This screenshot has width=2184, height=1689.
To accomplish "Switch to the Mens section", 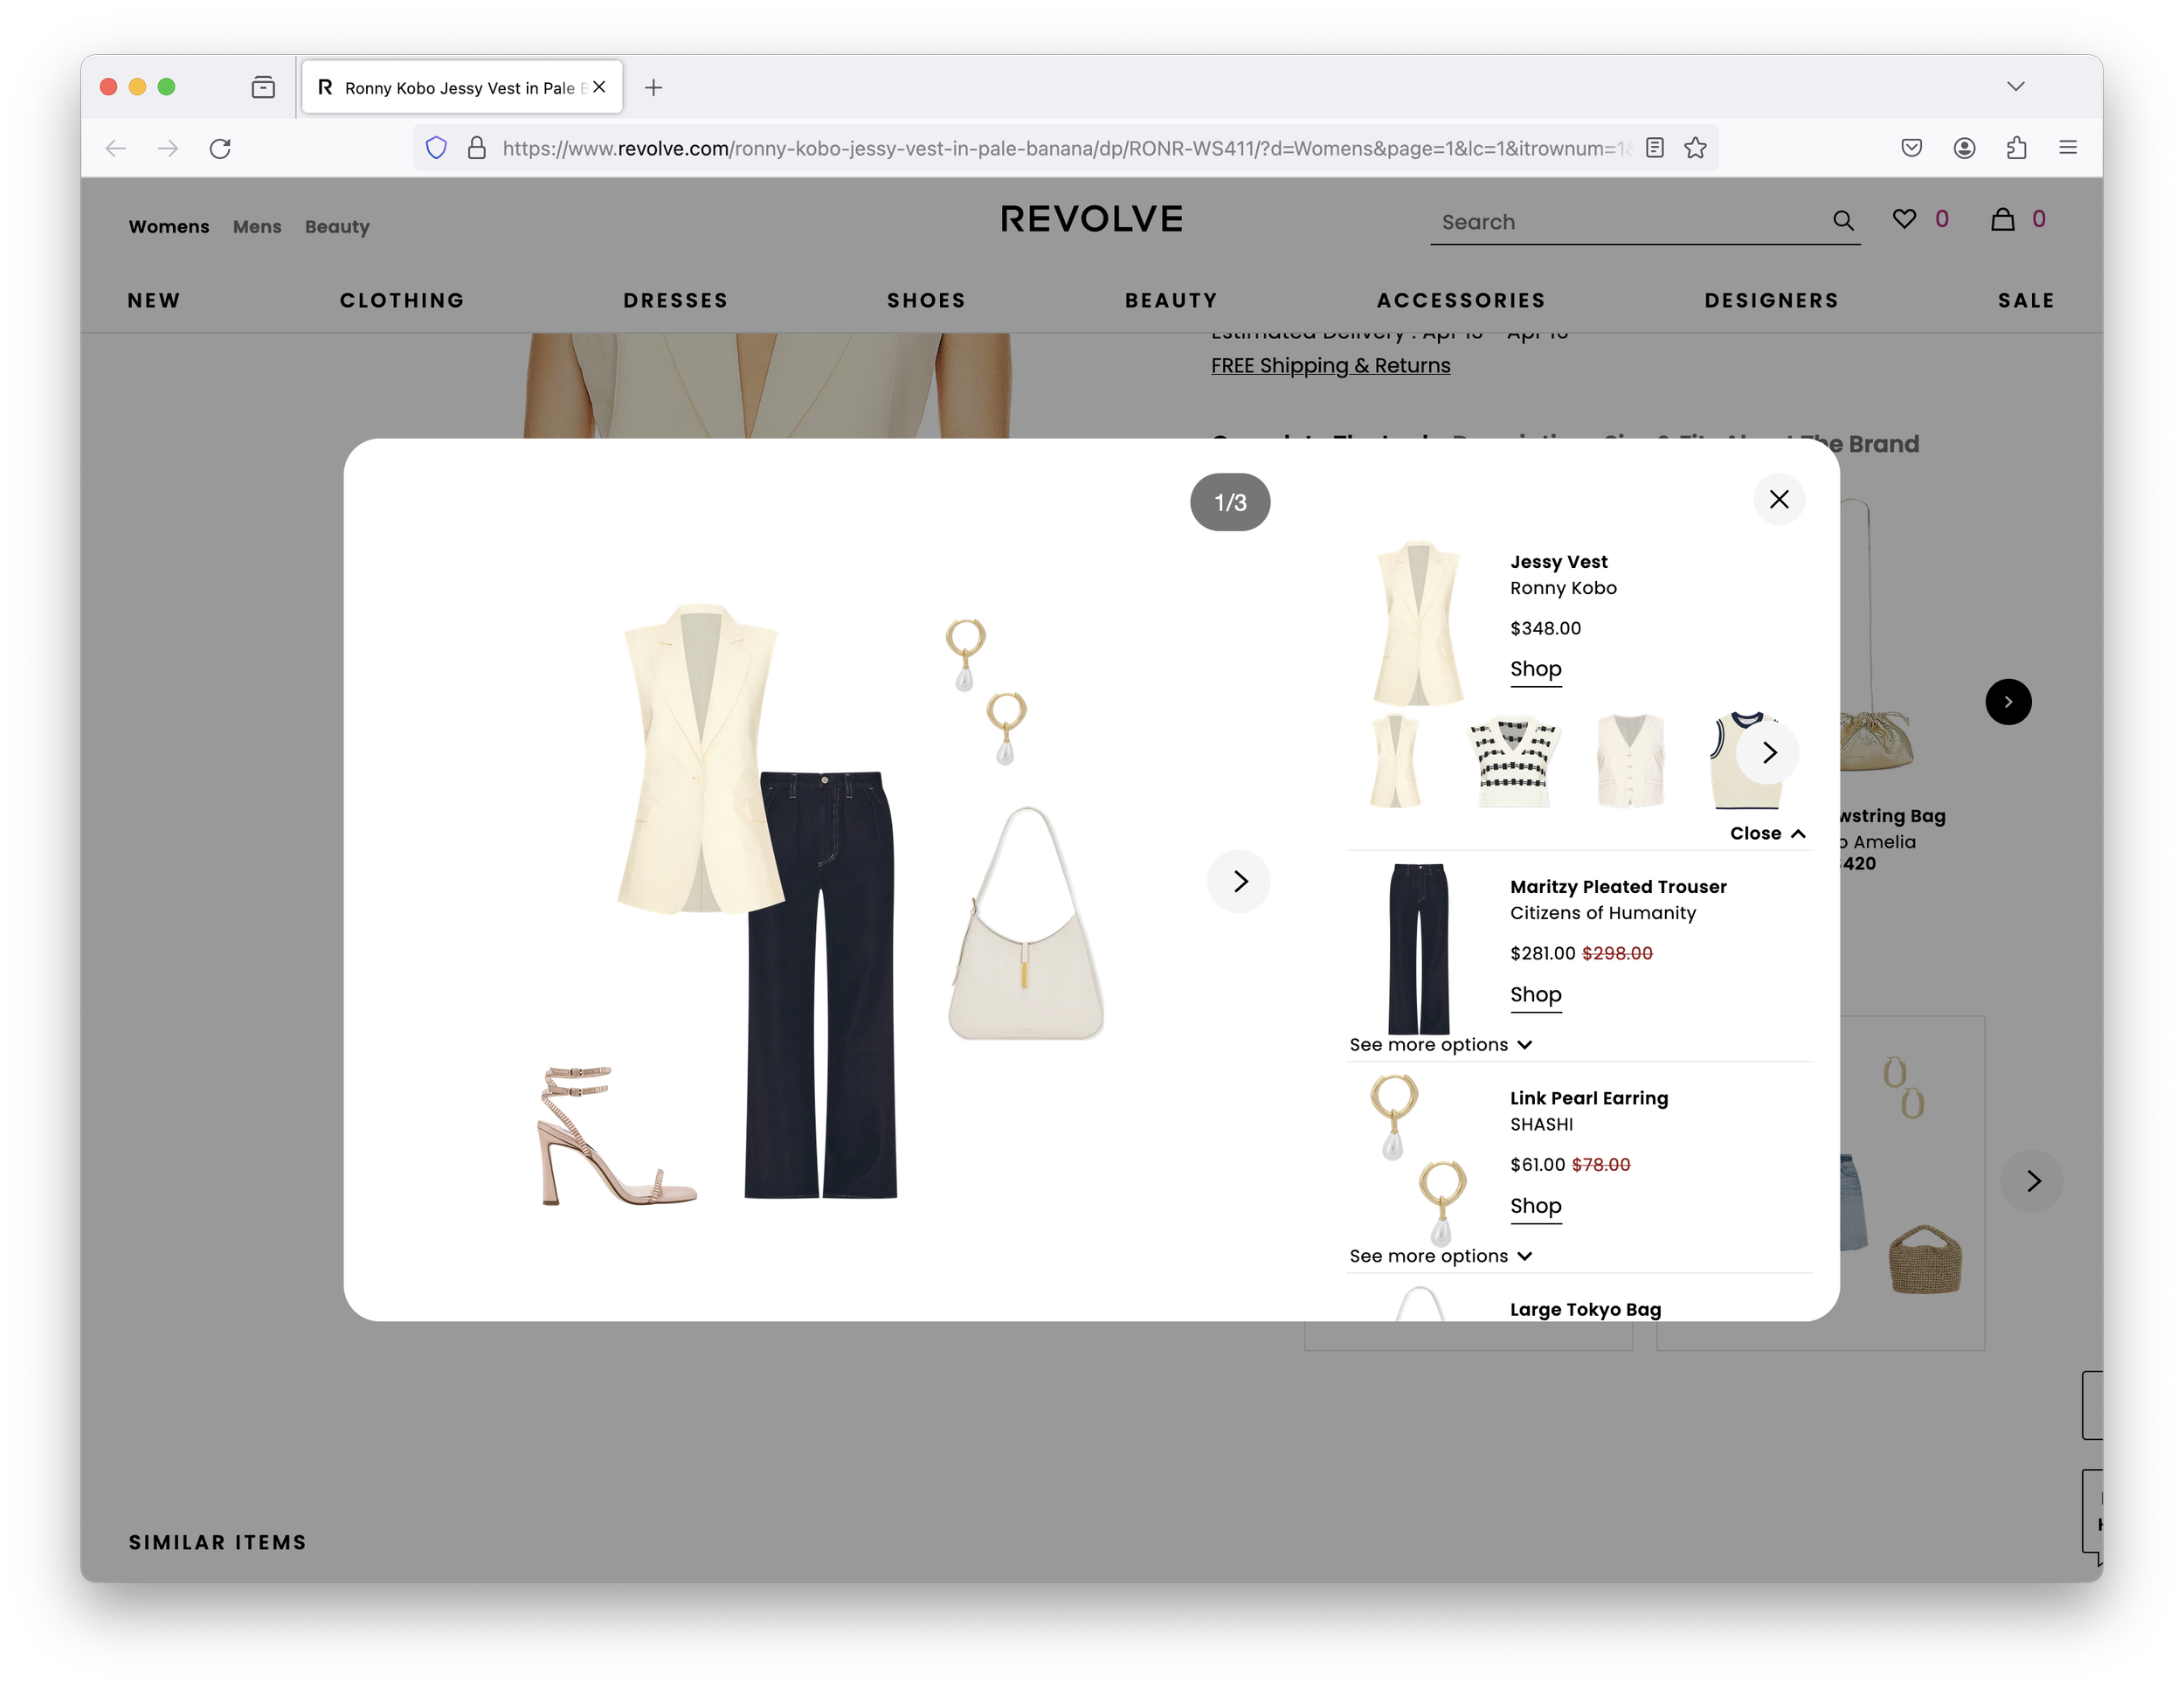I will click(x=257, y=227).
